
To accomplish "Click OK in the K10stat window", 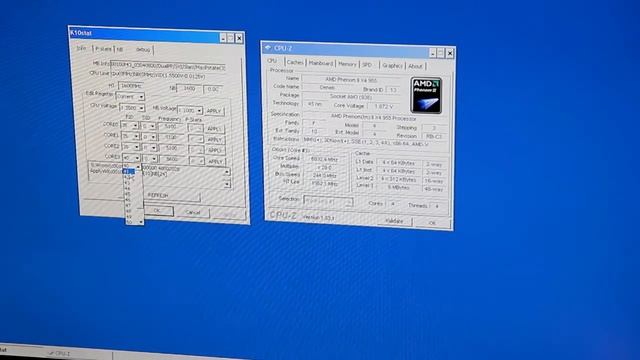I will 158,211.
